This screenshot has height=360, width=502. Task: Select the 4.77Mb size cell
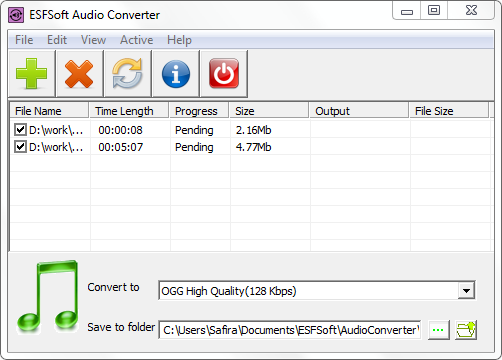coord(253,147)
